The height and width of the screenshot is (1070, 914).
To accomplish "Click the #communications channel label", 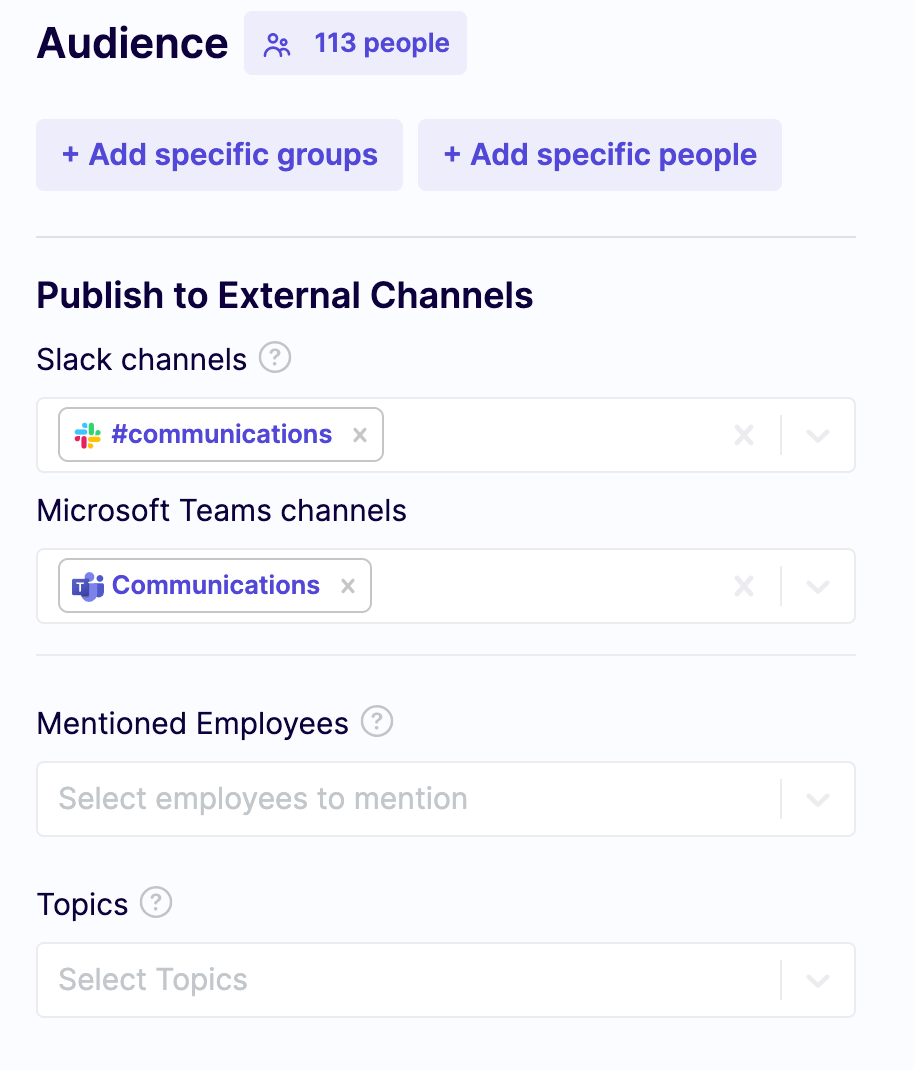I will 222,435.
